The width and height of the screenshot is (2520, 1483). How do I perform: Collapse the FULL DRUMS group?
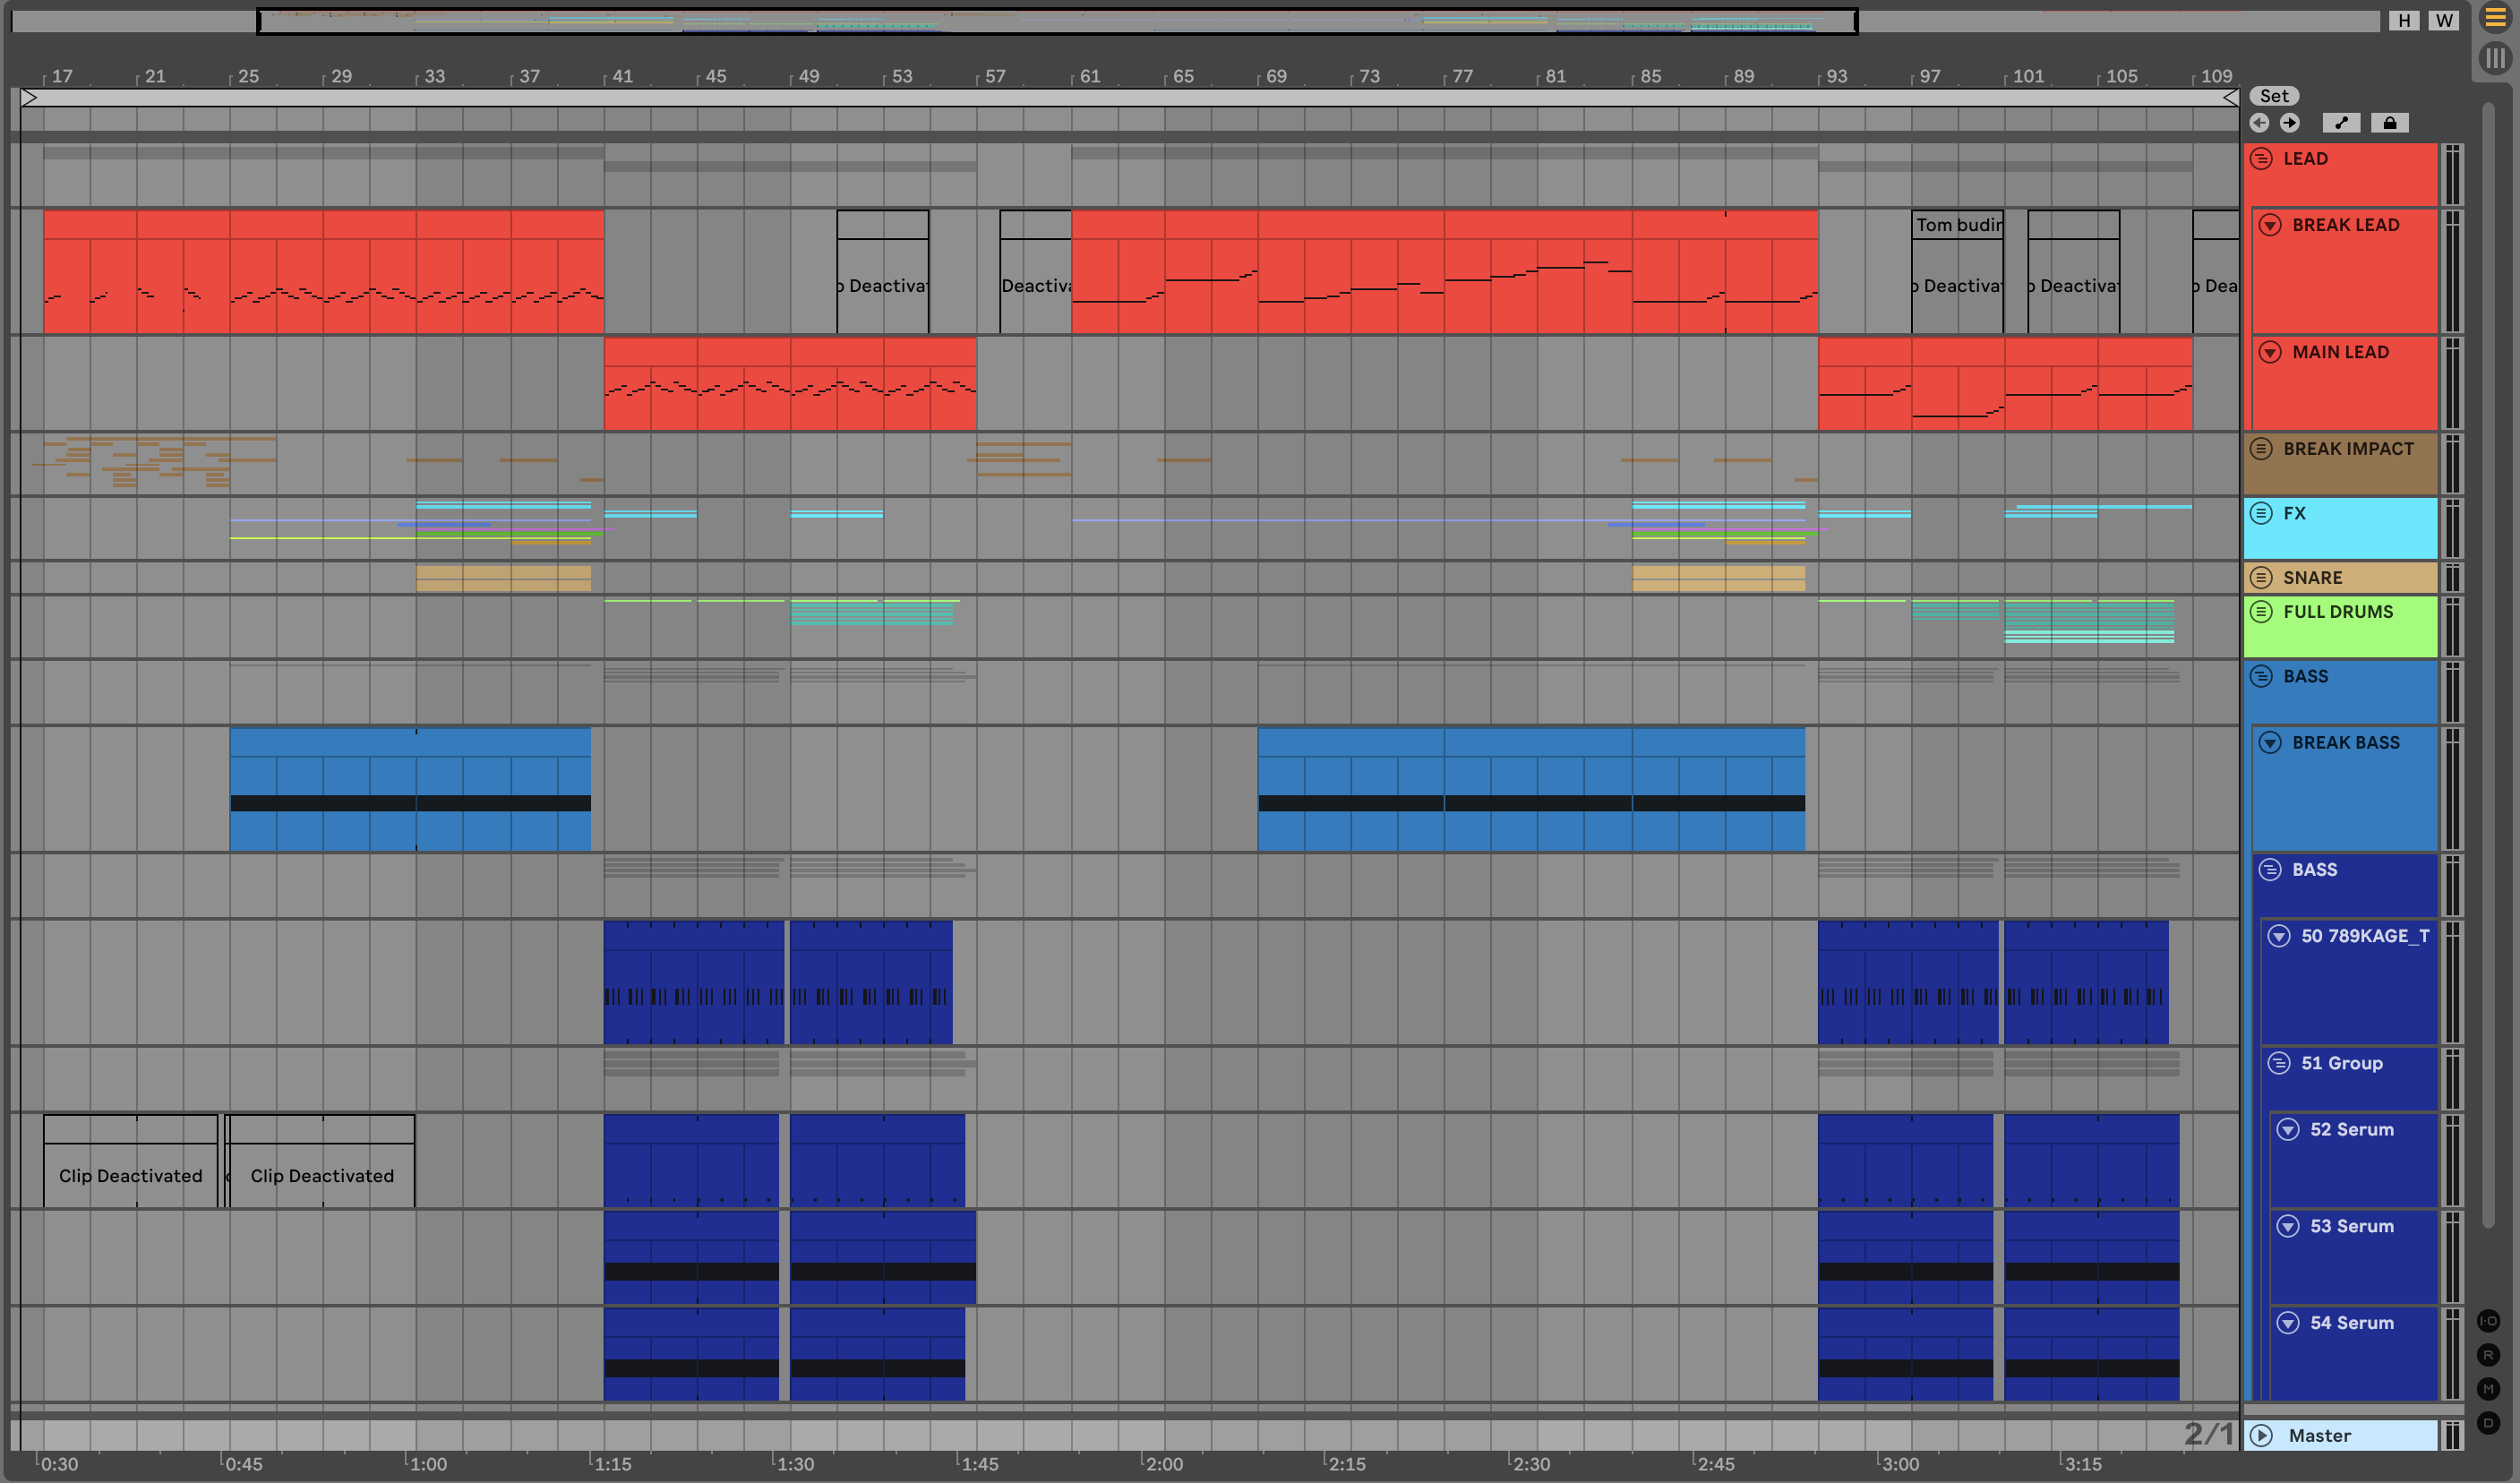click(x=2262, y=612)
